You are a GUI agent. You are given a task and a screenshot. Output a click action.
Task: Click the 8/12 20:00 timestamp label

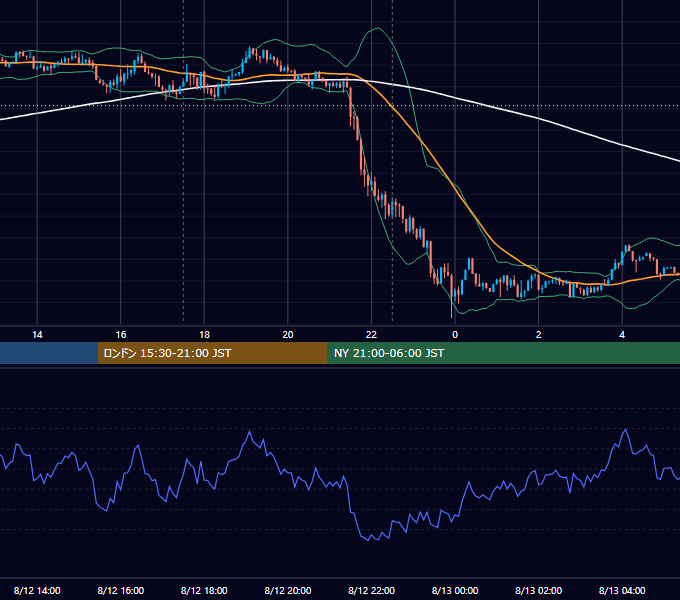click(288, 590)
